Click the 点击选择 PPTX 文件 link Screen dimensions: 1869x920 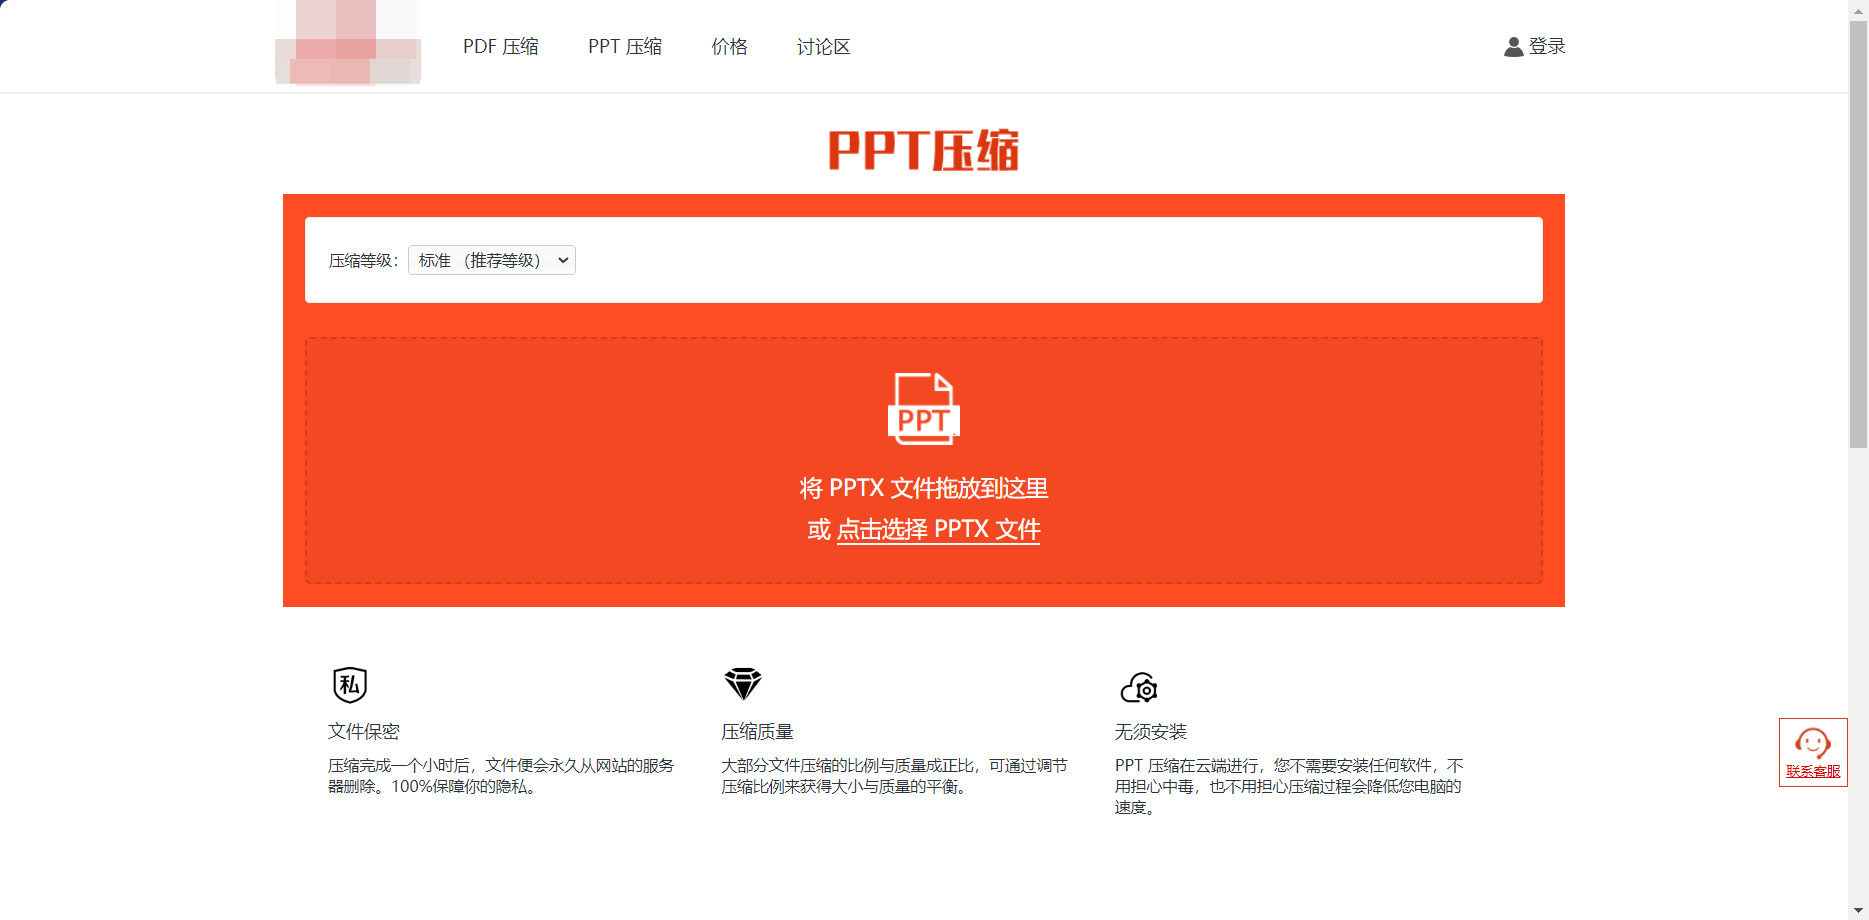click(x=938, y=529)
